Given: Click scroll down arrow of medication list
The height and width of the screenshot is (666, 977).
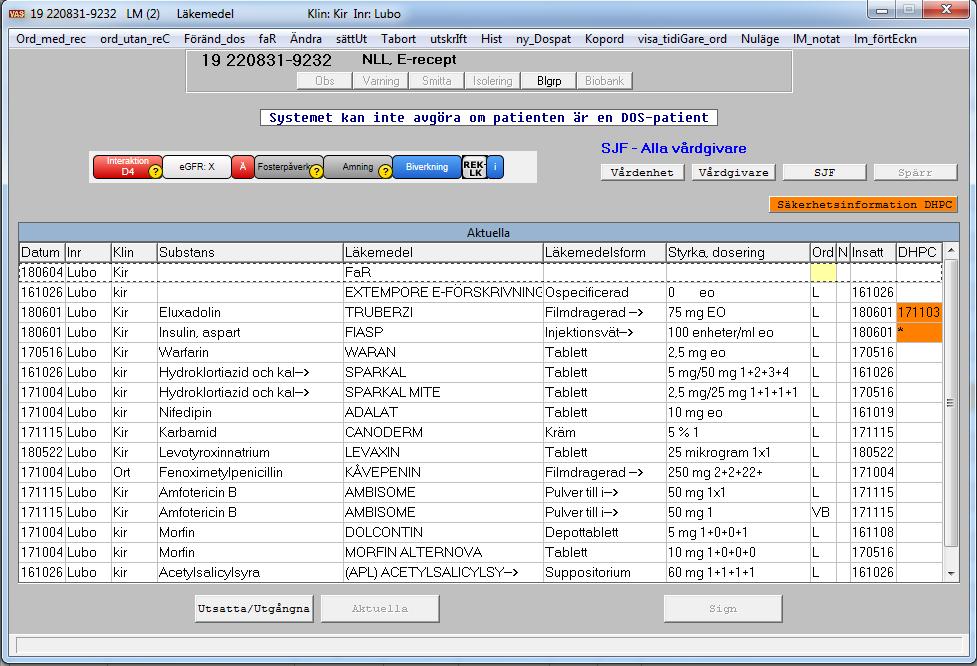Looking at the screenshot, I should click(x=951, y=573).
